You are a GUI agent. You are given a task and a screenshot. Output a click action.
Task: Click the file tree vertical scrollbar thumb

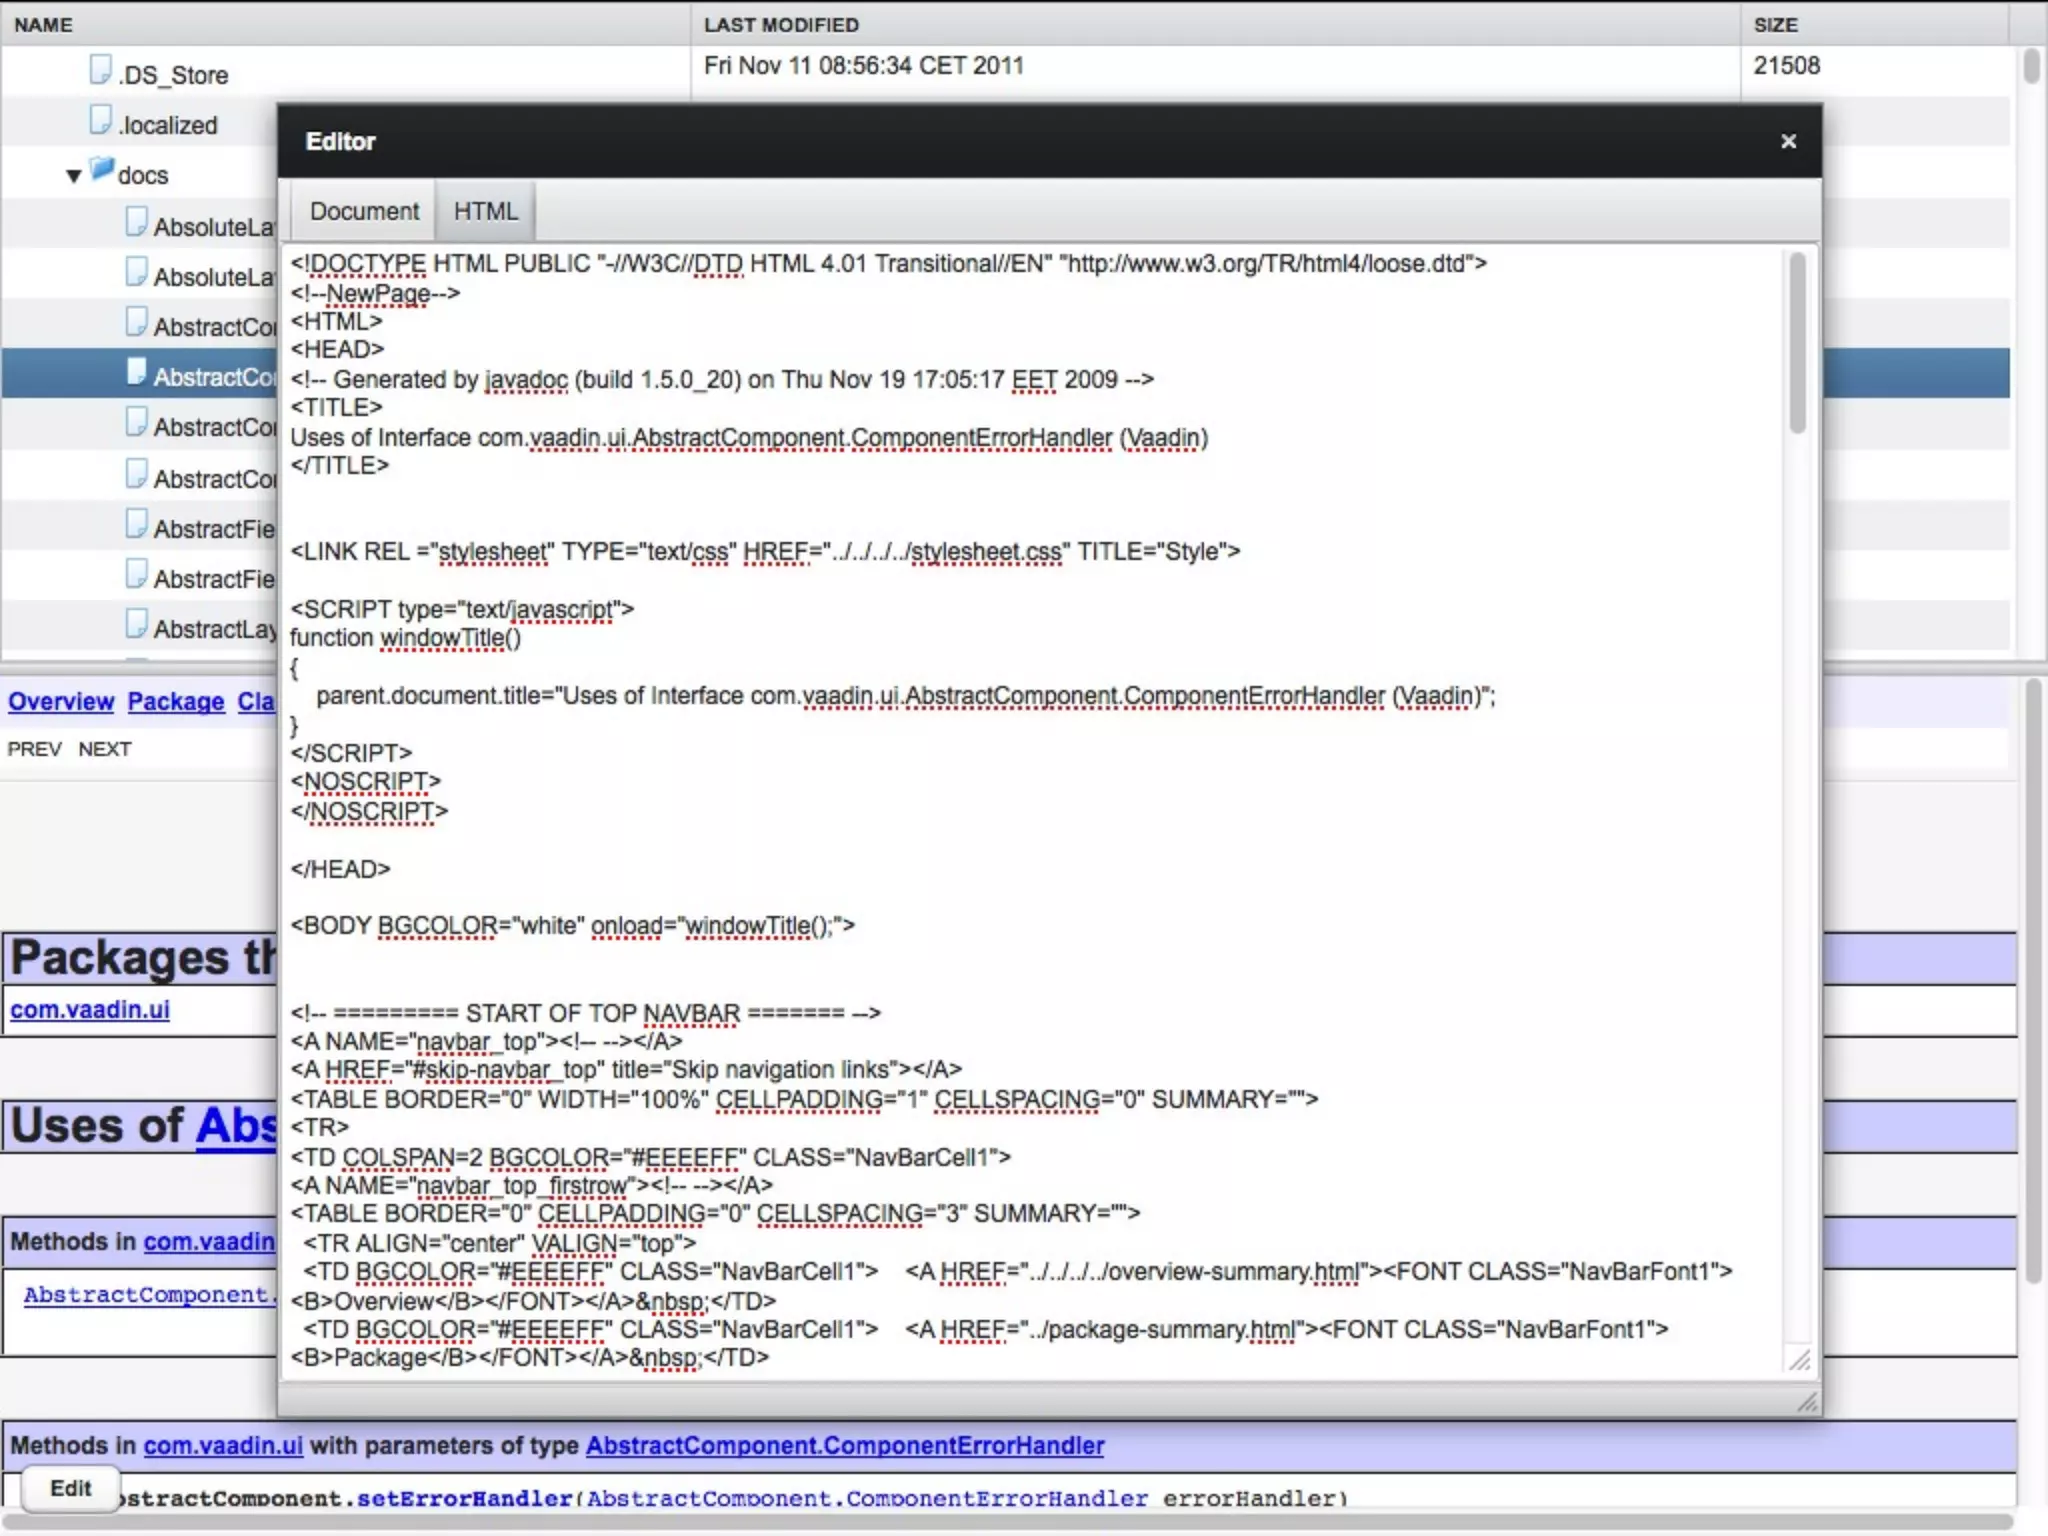pos(2031,66)
